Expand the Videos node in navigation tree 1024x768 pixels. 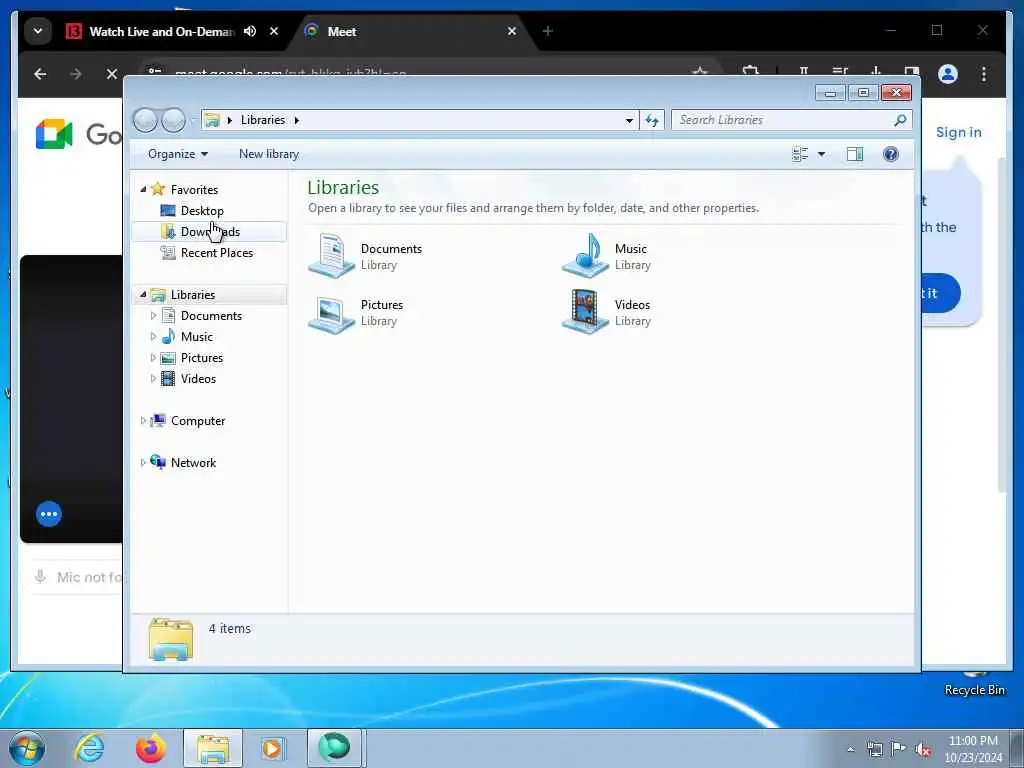click(153, 379)
